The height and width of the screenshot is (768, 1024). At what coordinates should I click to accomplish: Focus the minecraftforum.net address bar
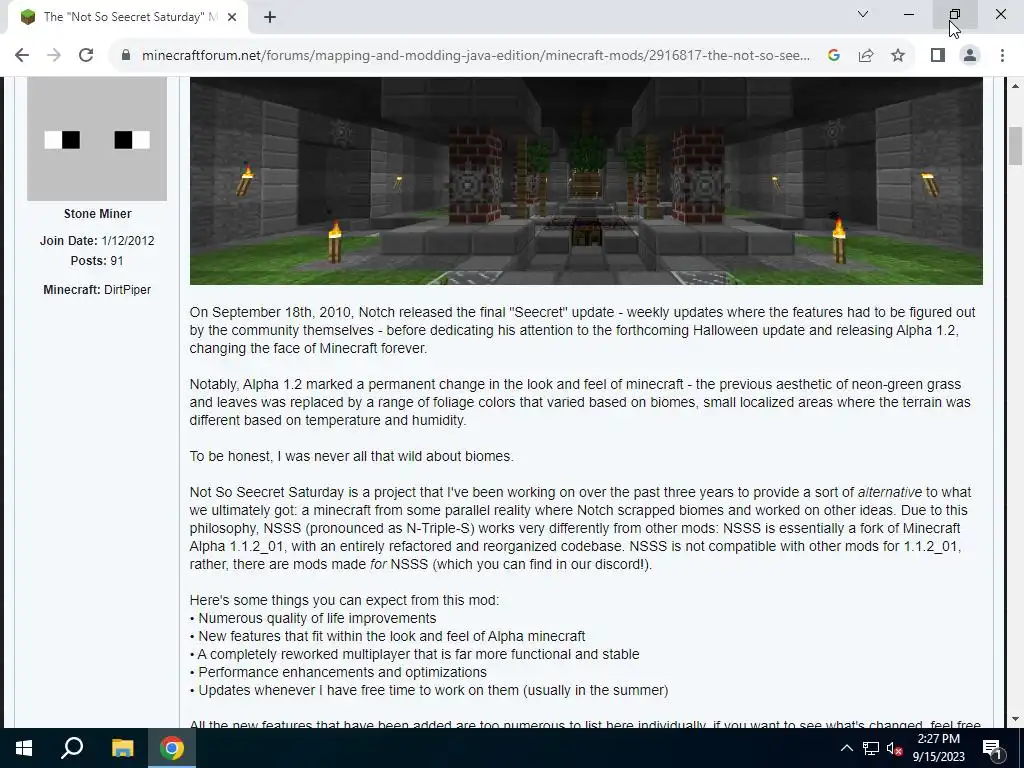(x=475, y=56)
